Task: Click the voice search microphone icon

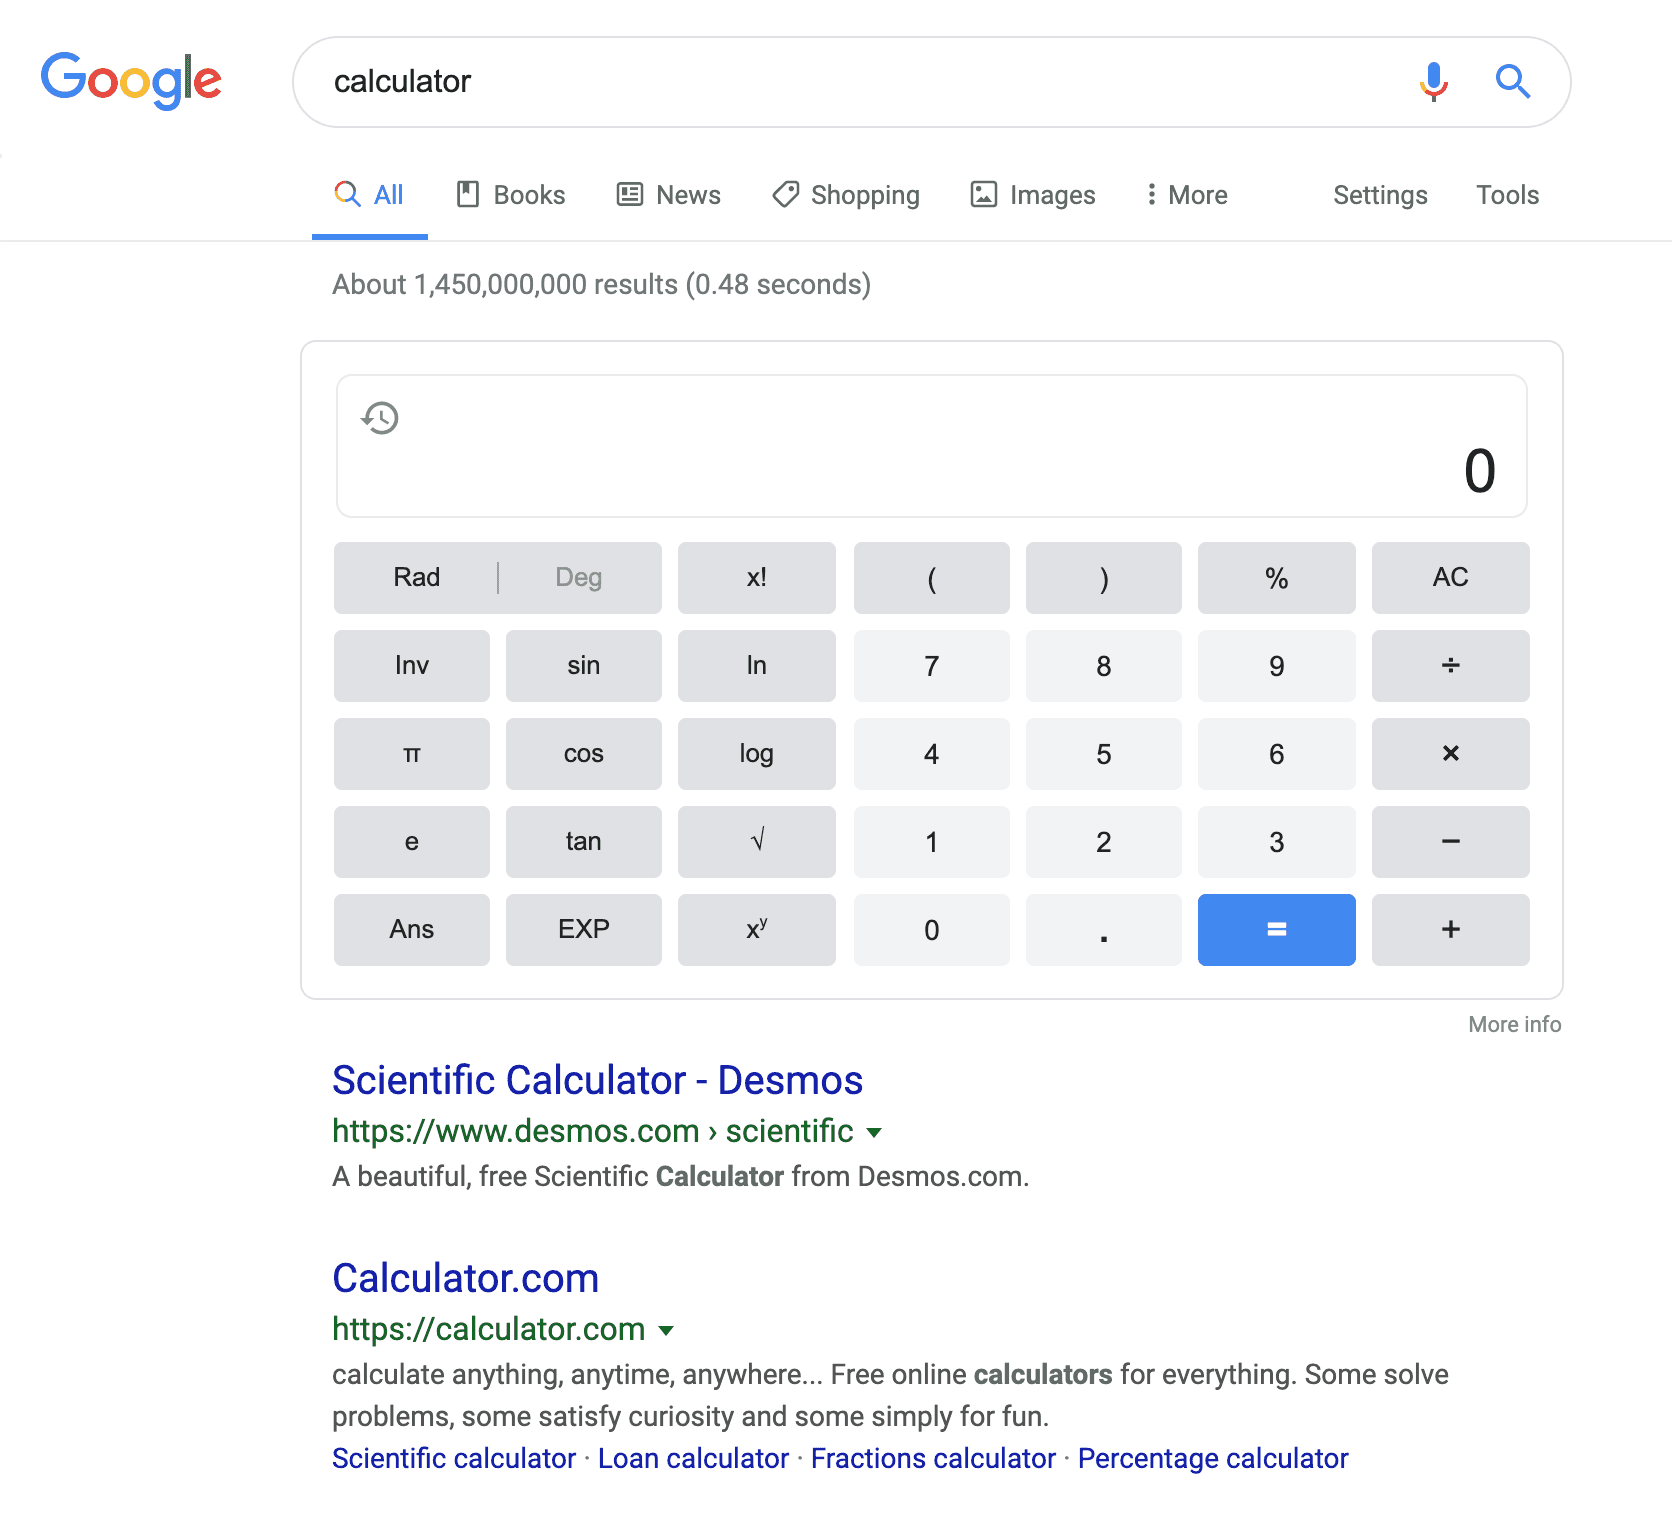Action: click(1433, 82)
